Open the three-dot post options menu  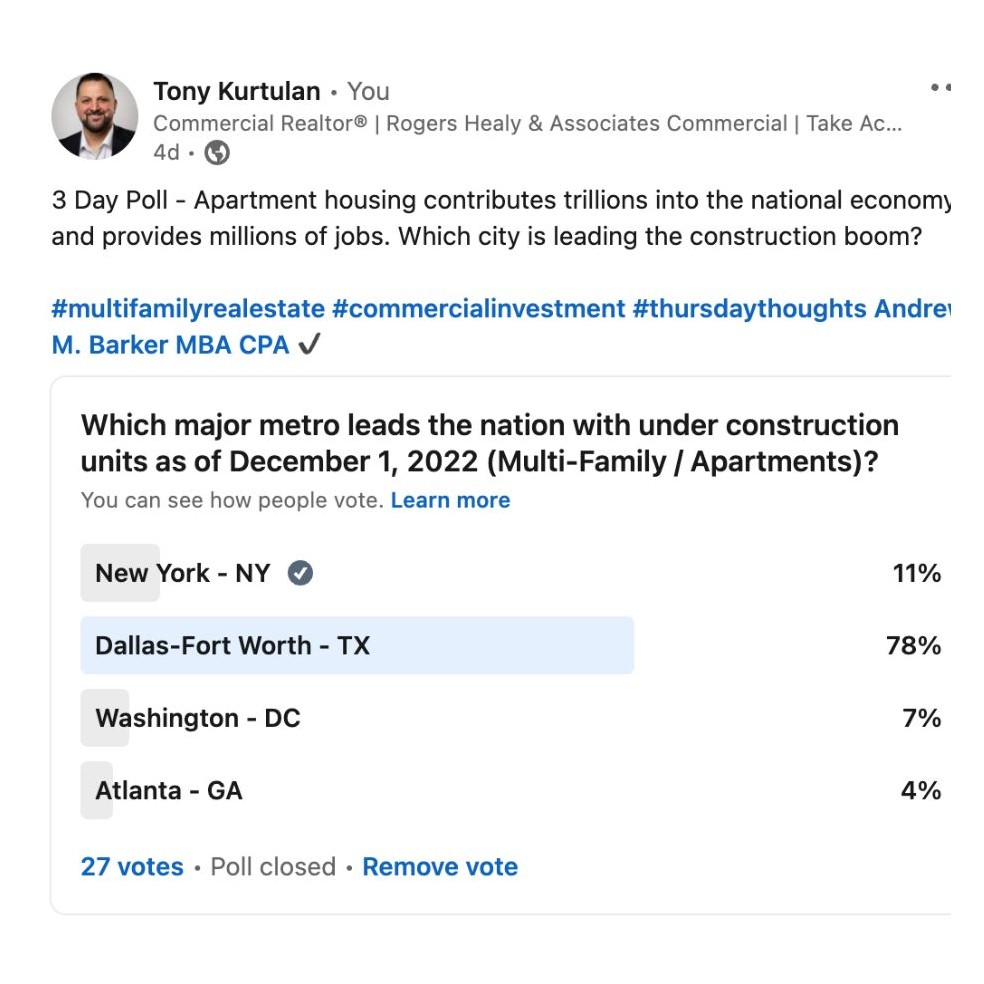[x=940, y=88]
